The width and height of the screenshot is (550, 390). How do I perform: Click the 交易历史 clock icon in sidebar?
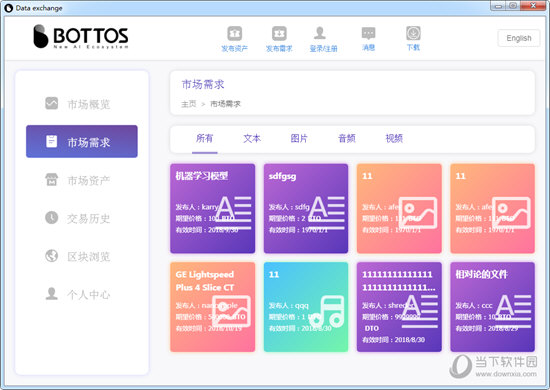pyautogui.click(x=52, y=217)
